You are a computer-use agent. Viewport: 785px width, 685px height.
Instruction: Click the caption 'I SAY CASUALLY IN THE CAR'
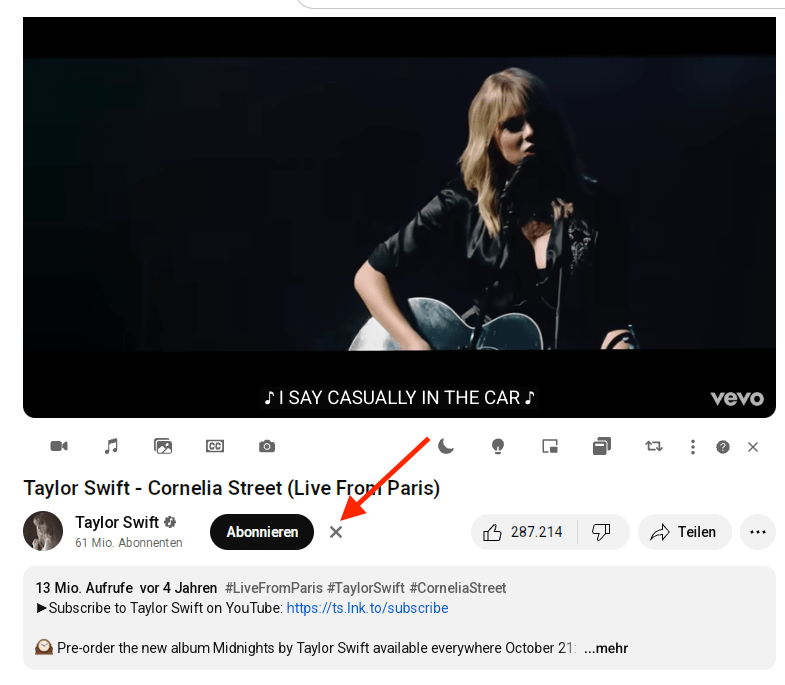point(399,398)
